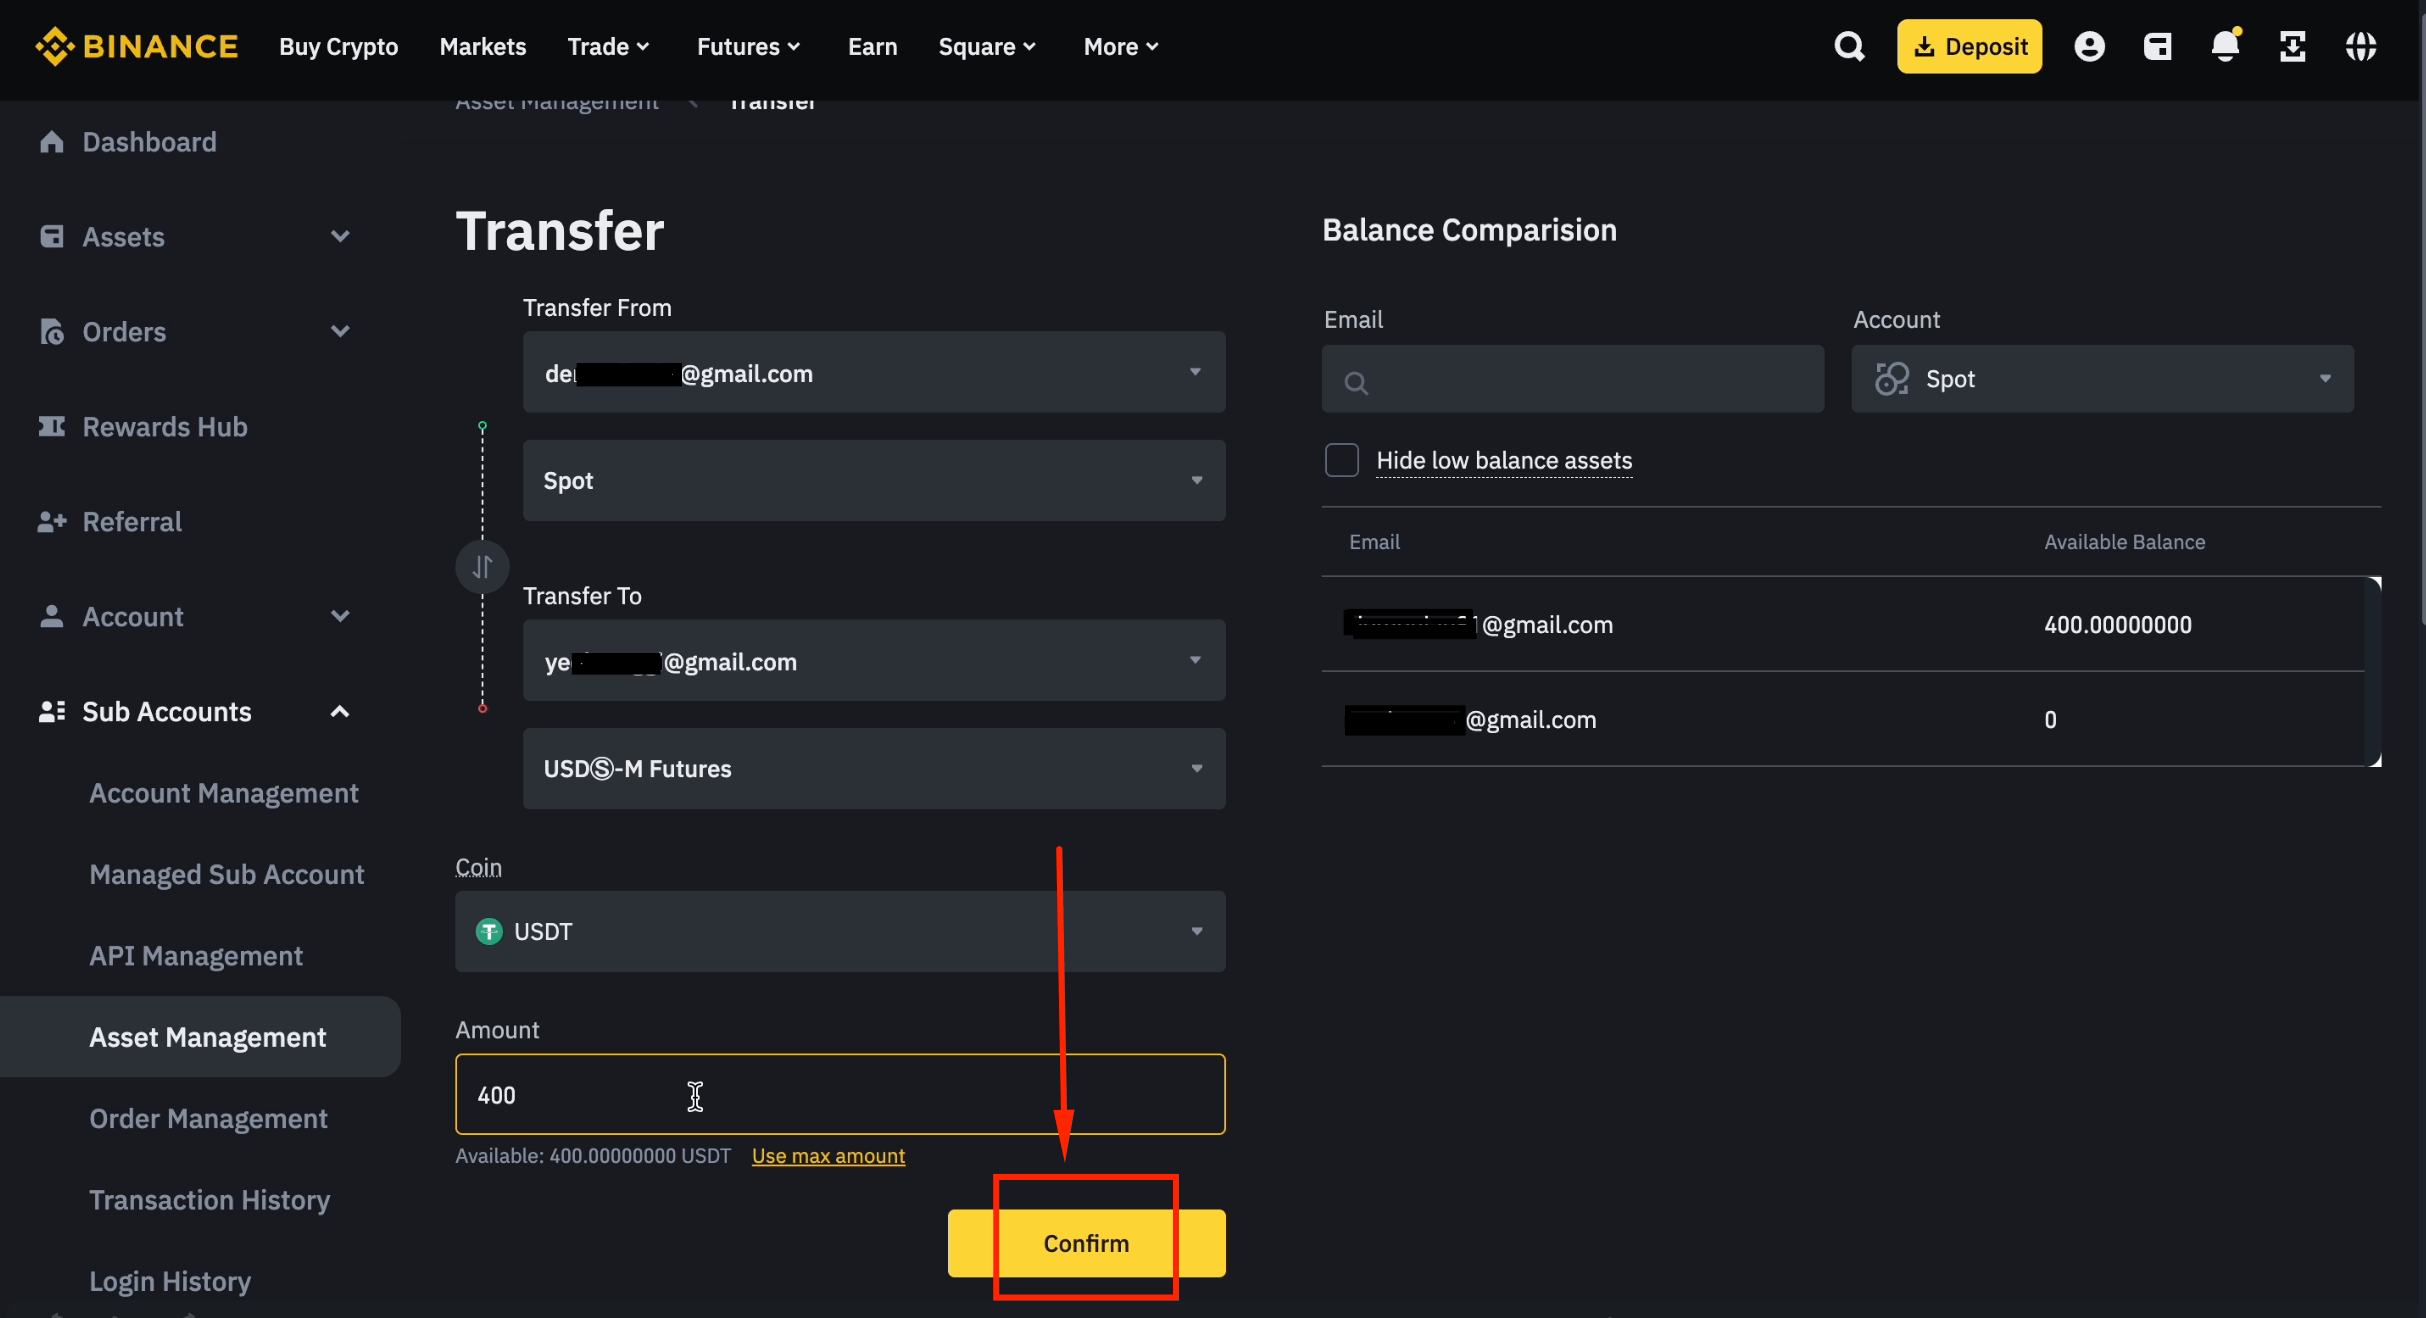
Task: Open the Transfer From Spot dropdown
Action: coord(873,480)
